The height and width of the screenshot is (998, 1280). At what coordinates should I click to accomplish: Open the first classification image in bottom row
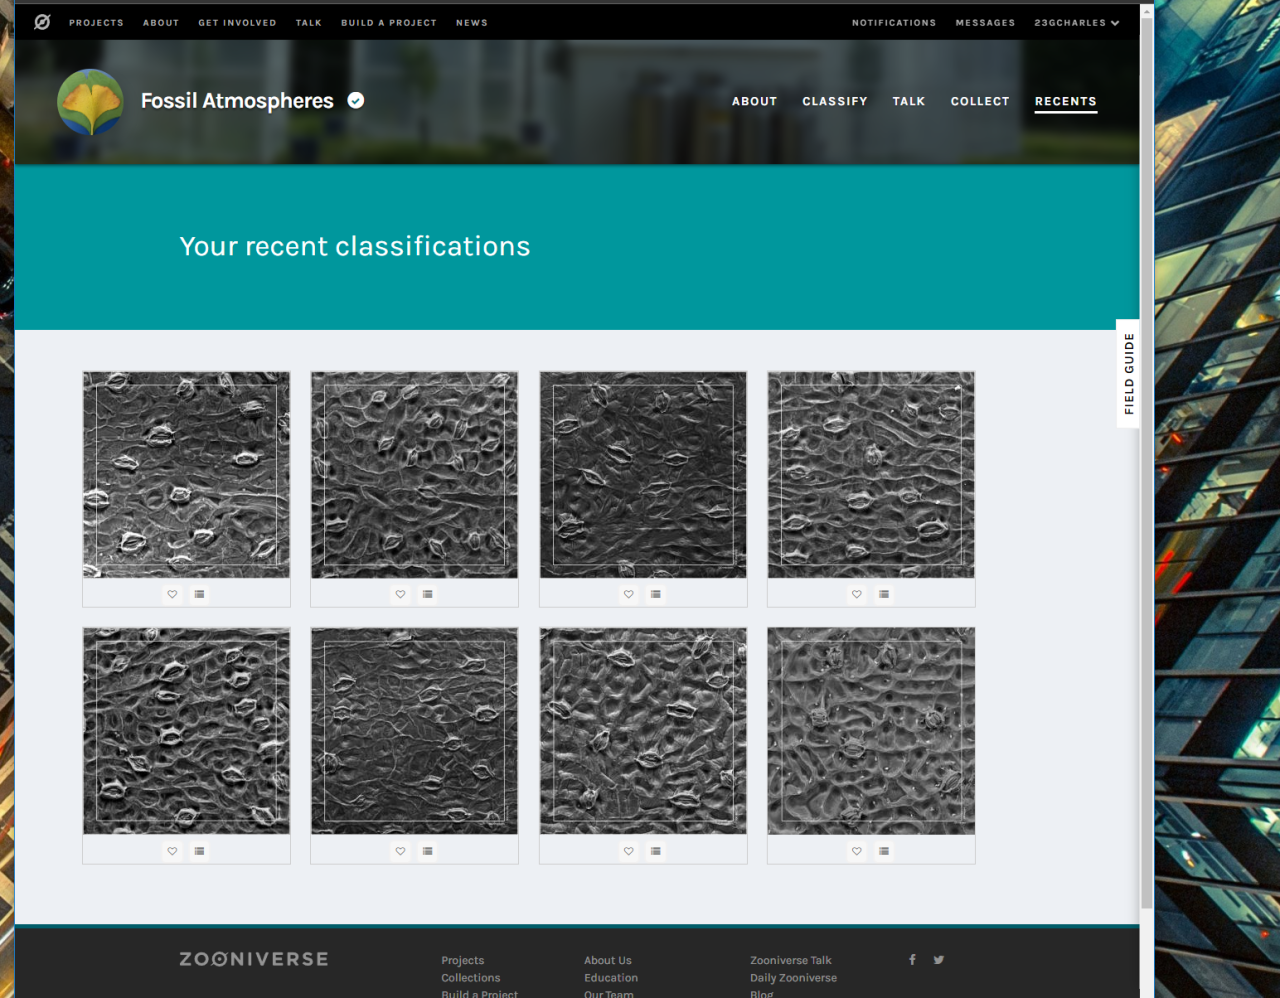click(186, 731)
